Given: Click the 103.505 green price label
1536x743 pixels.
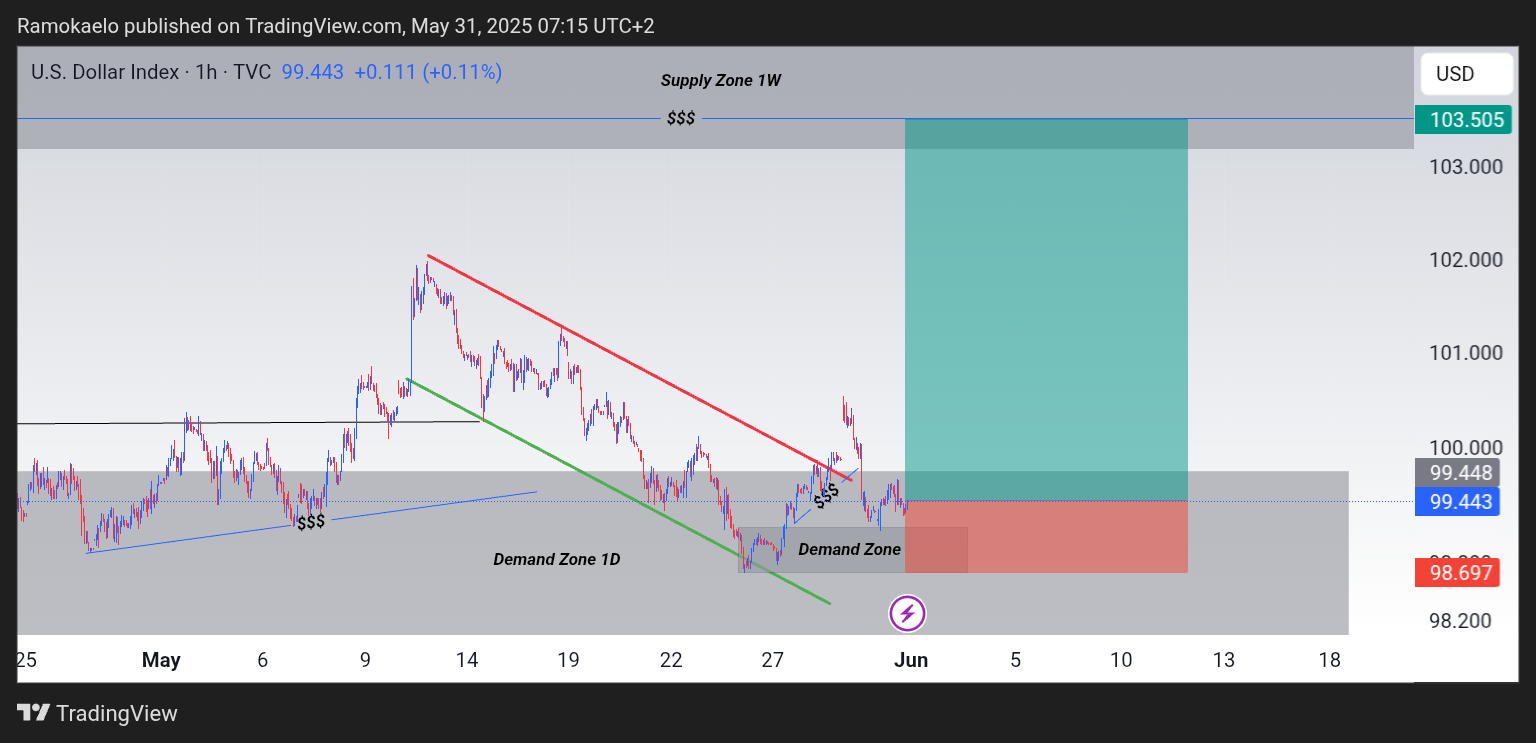Looking at the screenshot, I should point(1466,120).
